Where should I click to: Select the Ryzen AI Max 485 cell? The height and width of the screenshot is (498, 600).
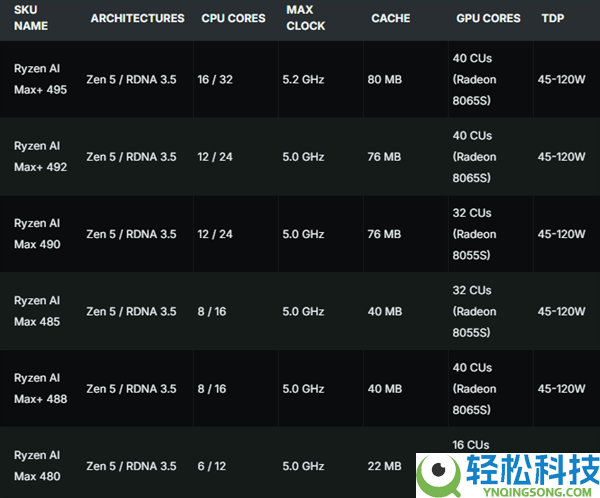click(37, 311)
